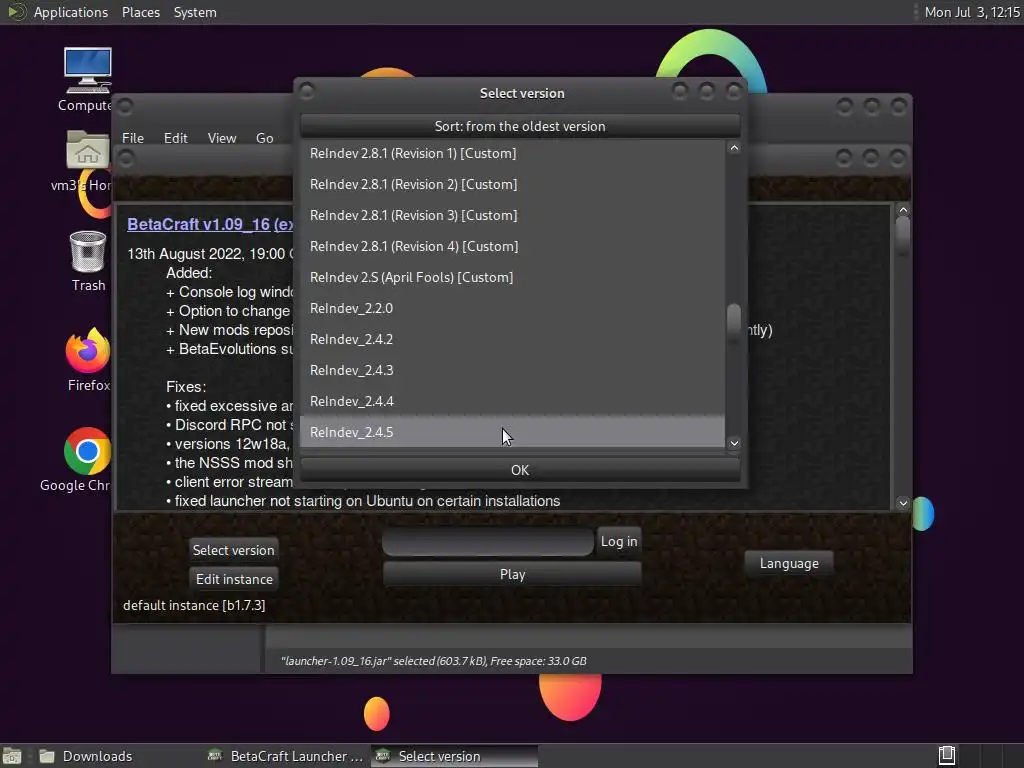
Task: Toggle sort order from the oldest version
Action: click(520, 126)
